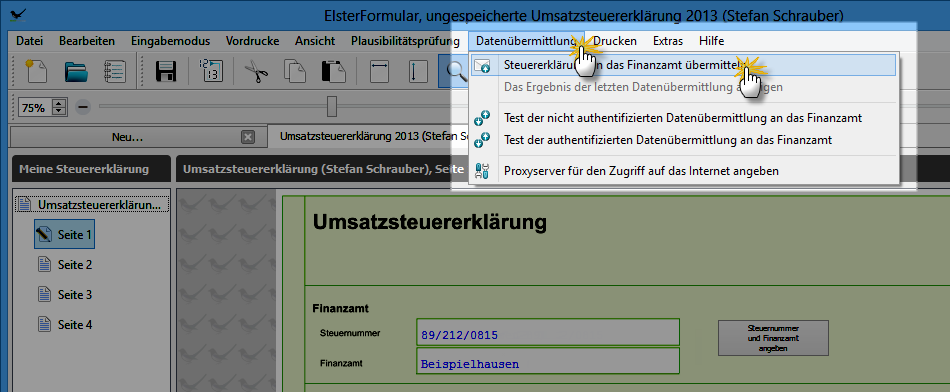Click the document icon beside Seite 2
This screenshot has width=950, height=392.
pos(44,264)
